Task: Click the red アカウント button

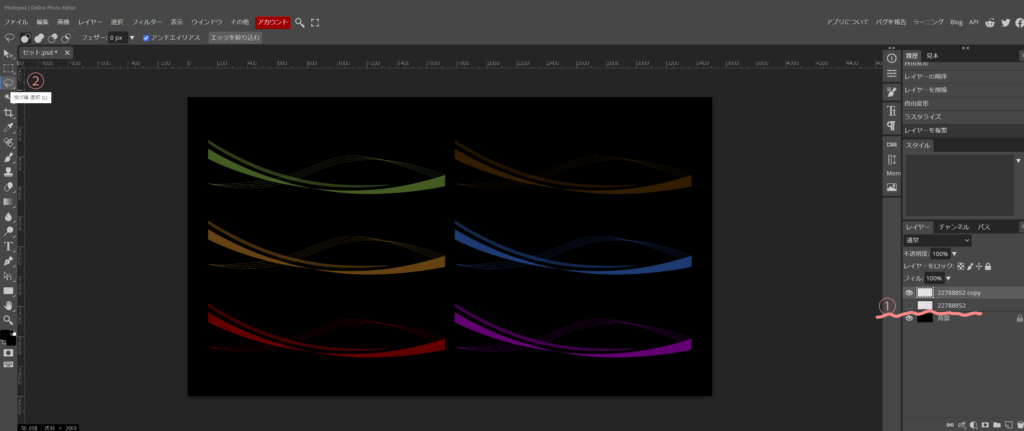Action: pyautogui.click(x=272, y=22)
